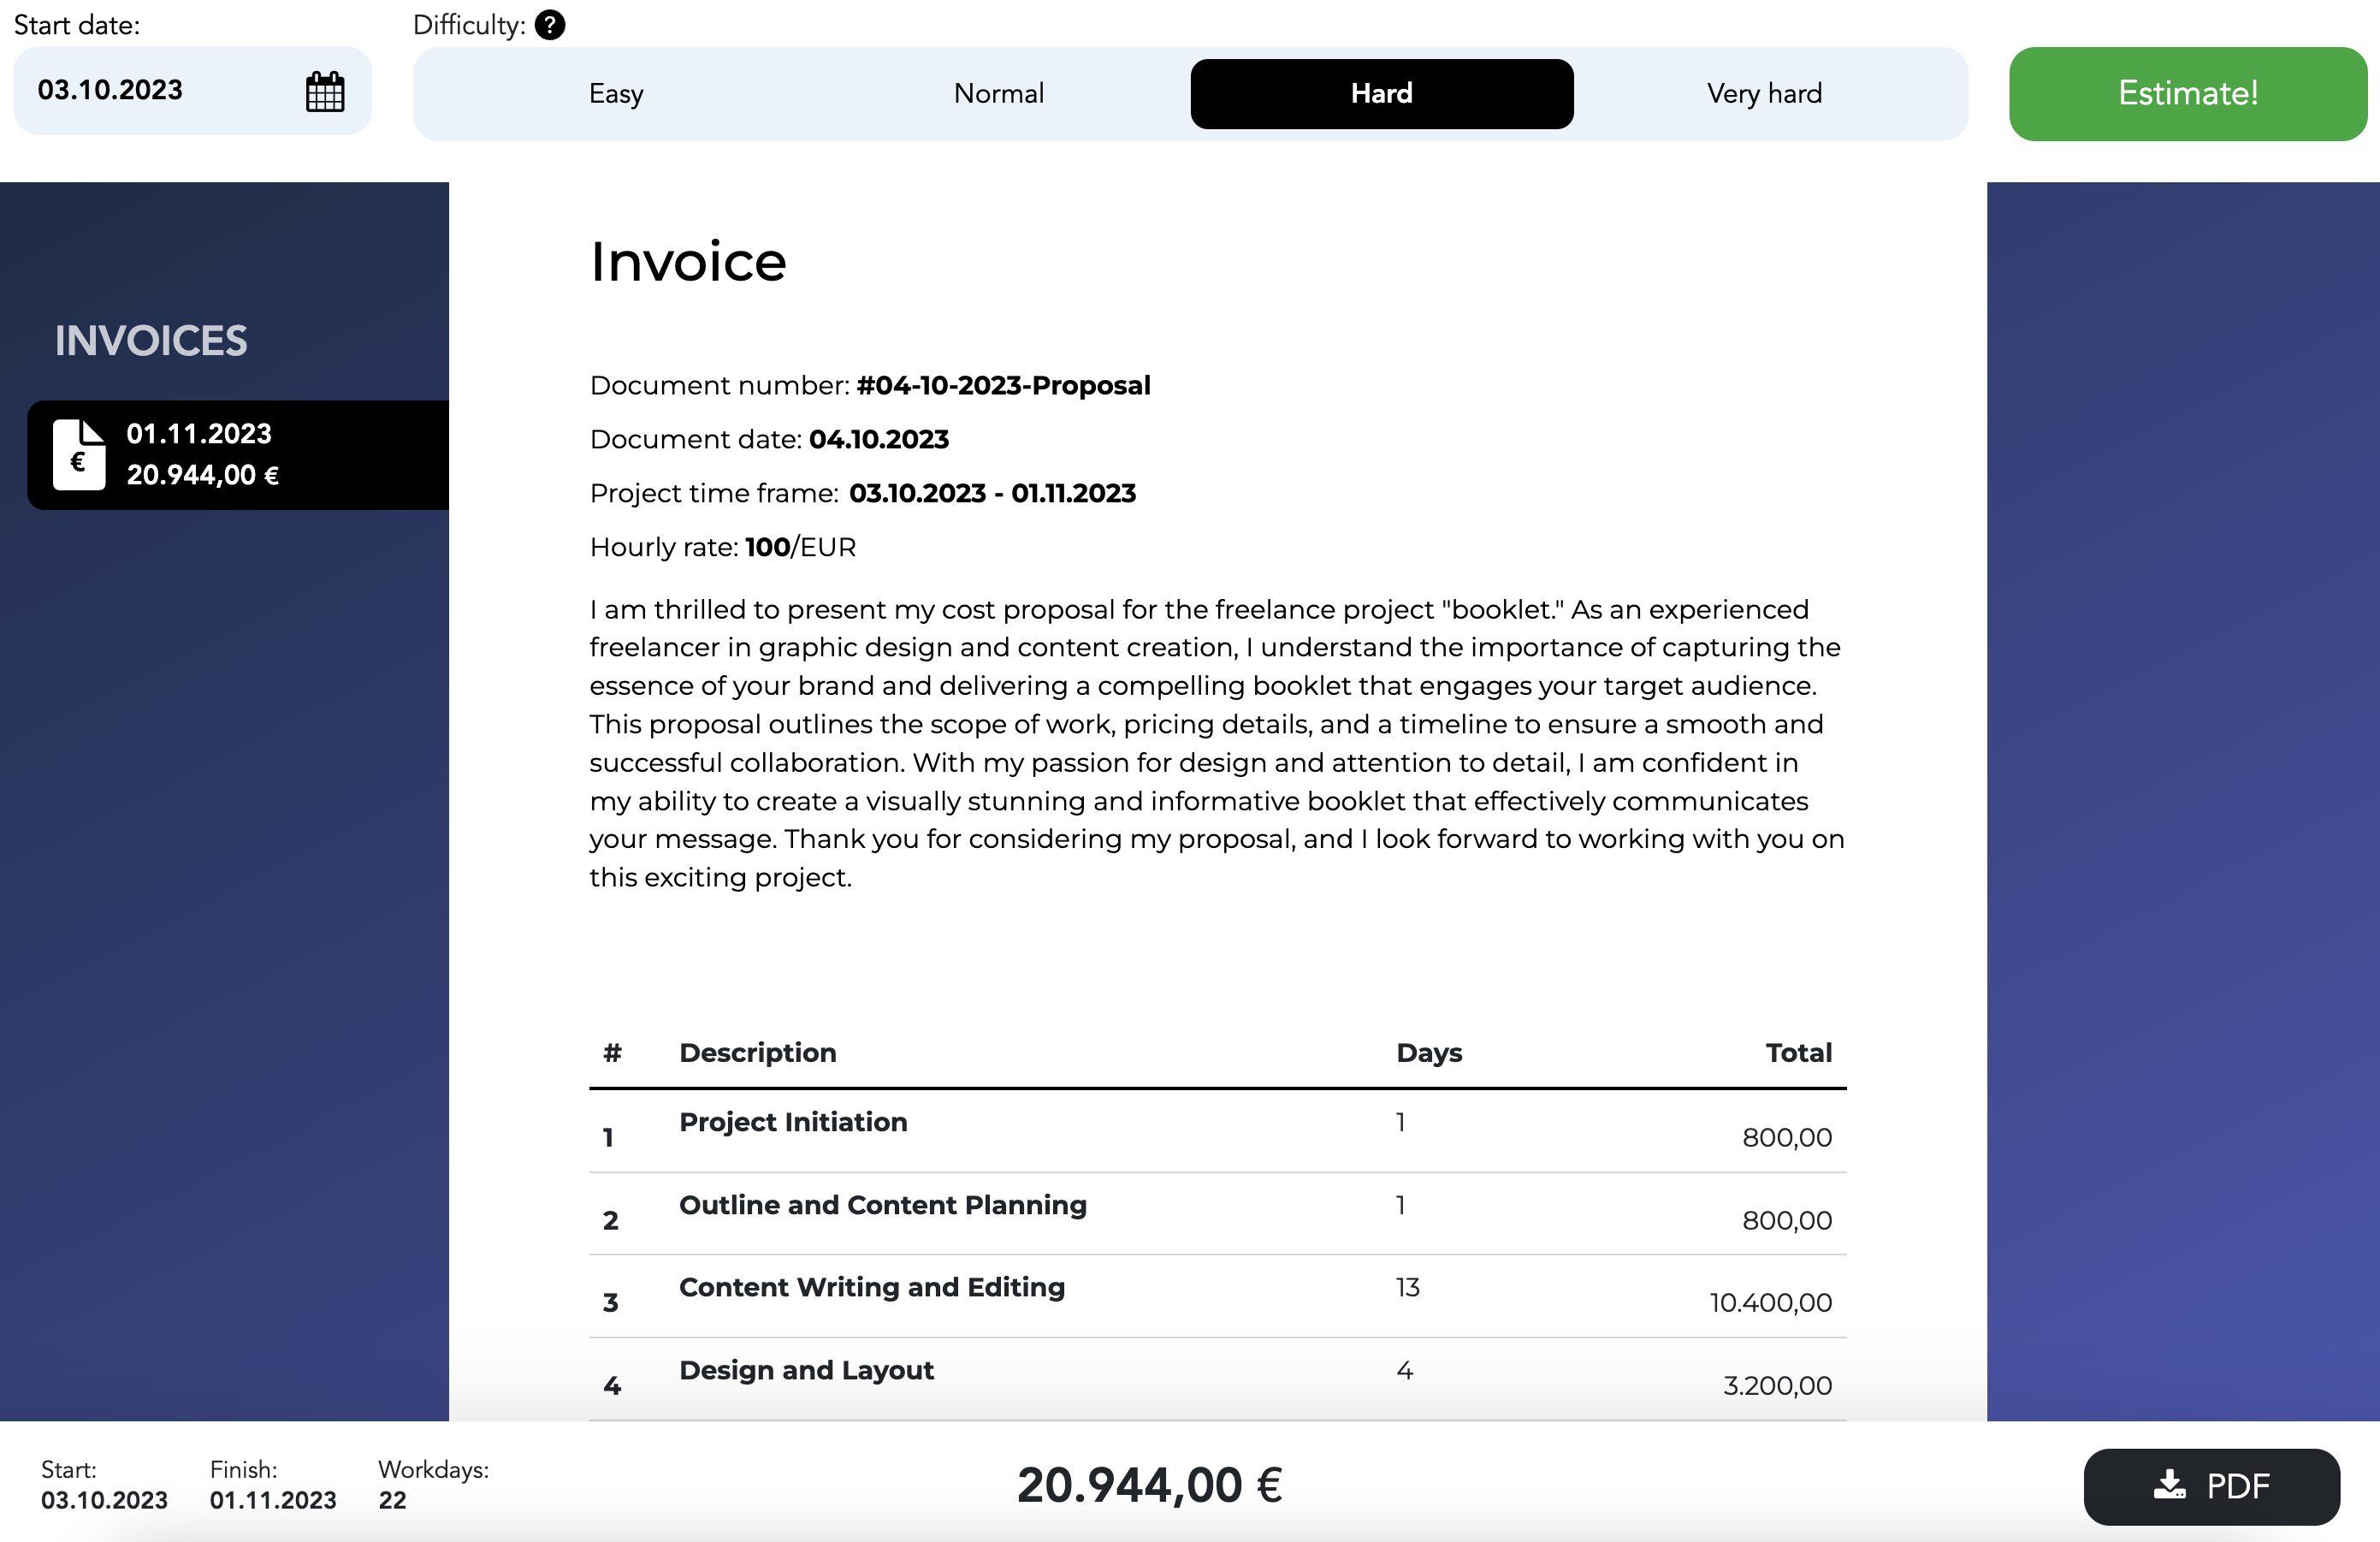Click the PDF download arrow icon
Screen dimensions: 2380x1542
pos(2168,1485)
